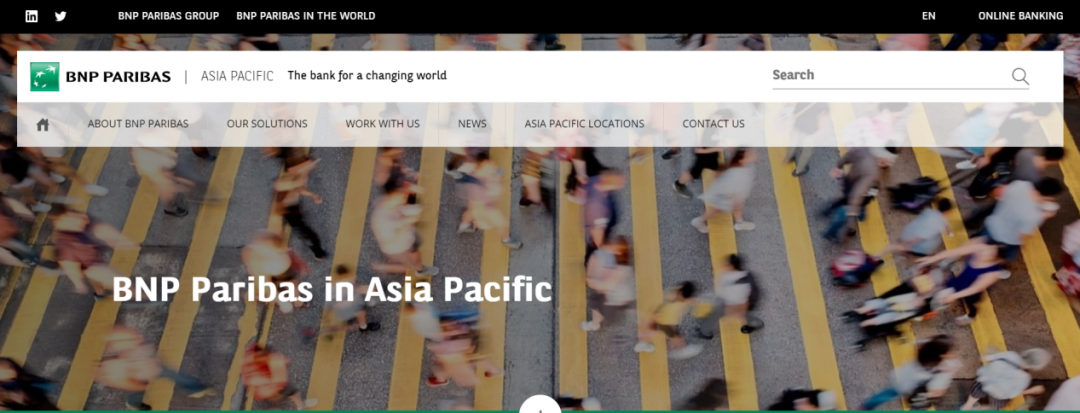Viewport: 1080px width, 413px height.
Task: Switch language via EN selector
Action: point(928,16)
